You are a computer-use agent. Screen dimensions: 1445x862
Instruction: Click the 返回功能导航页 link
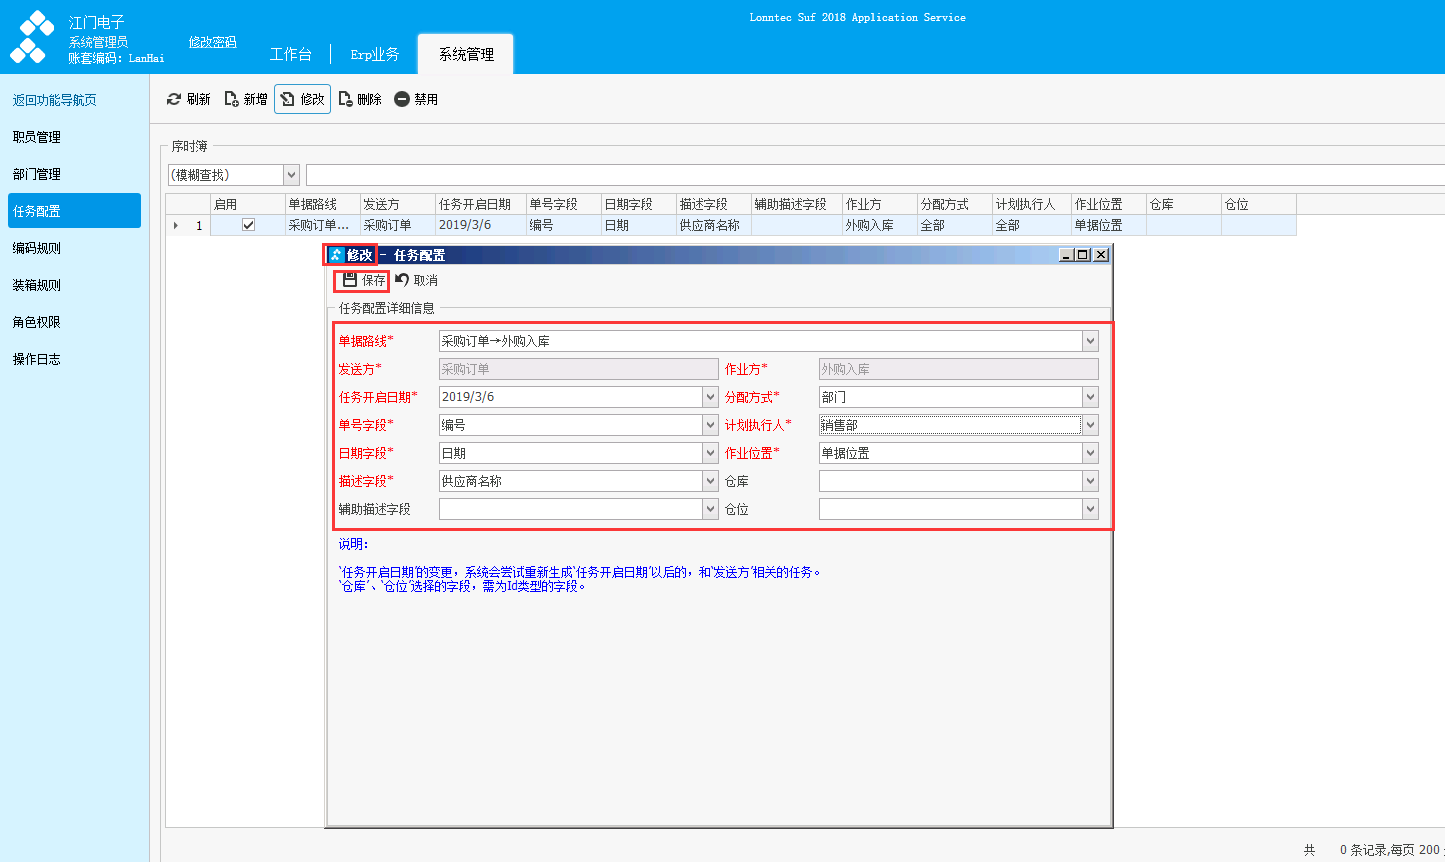55,100
